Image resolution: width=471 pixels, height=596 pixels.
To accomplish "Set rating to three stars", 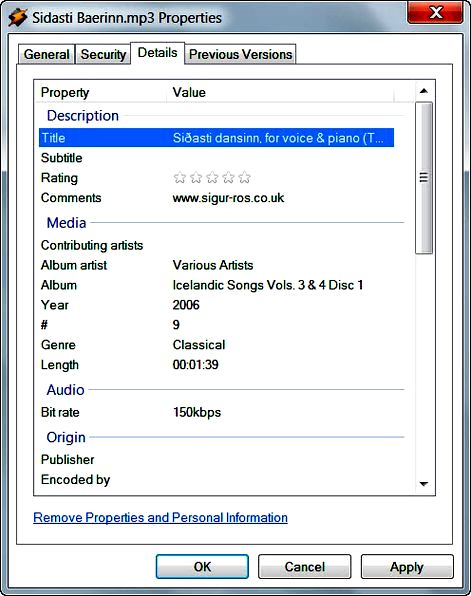I will click(212, 178).
